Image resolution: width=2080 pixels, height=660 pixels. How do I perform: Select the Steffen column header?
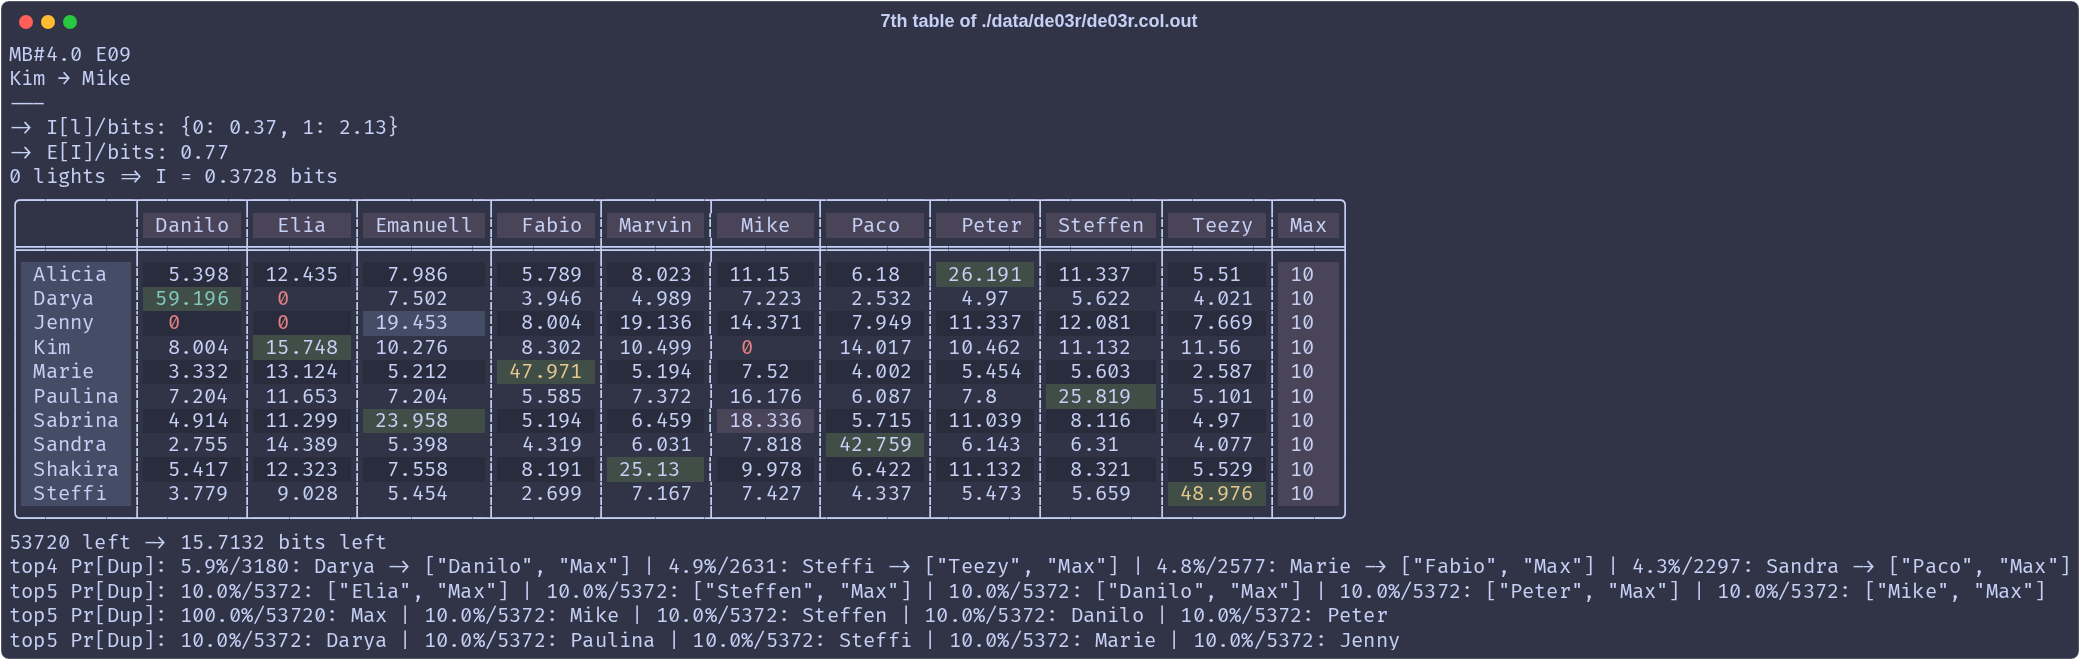click(x=1101, y=226)
